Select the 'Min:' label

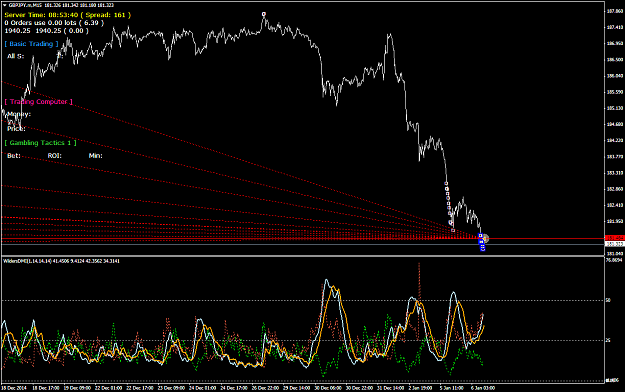96,156
